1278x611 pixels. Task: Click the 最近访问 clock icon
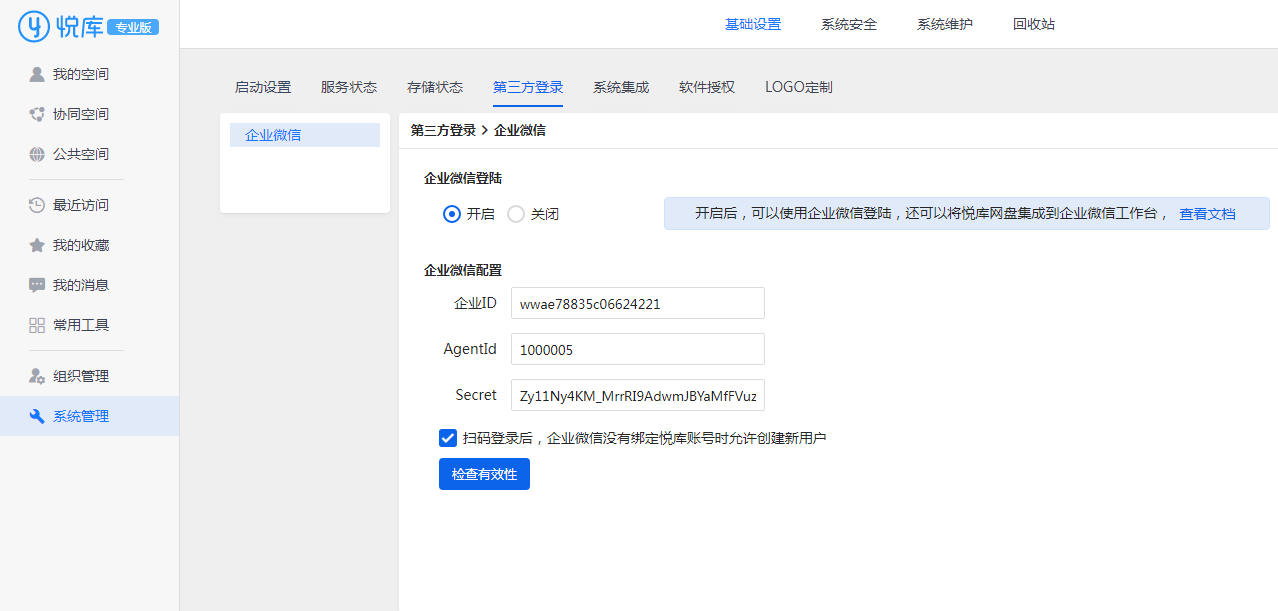(37, 205)
